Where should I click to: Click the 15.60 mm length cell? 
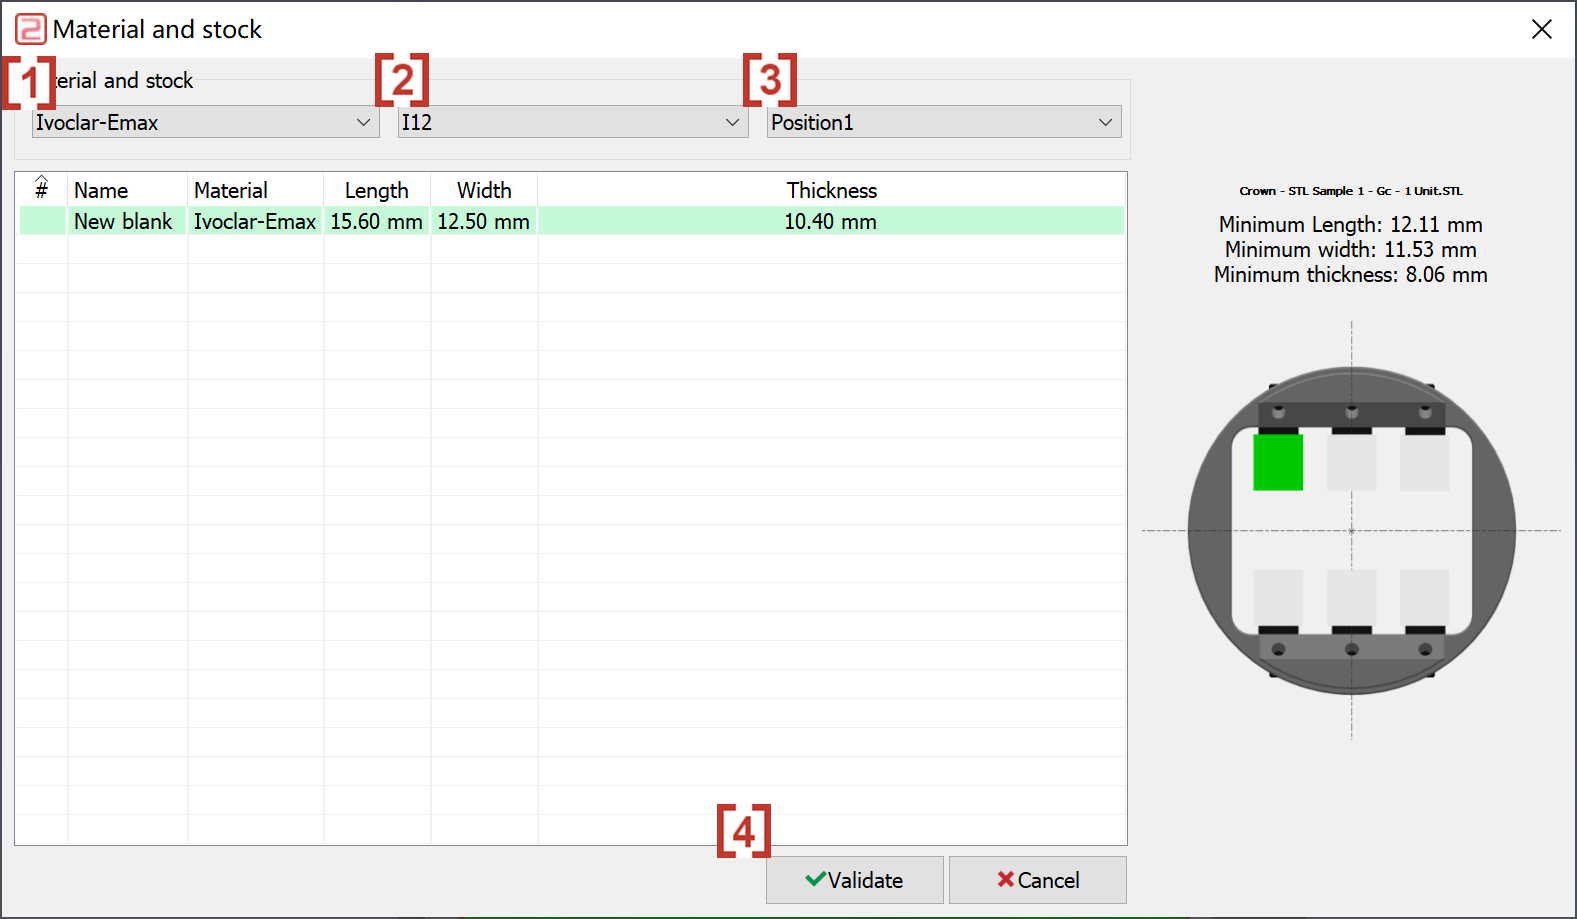377,221
